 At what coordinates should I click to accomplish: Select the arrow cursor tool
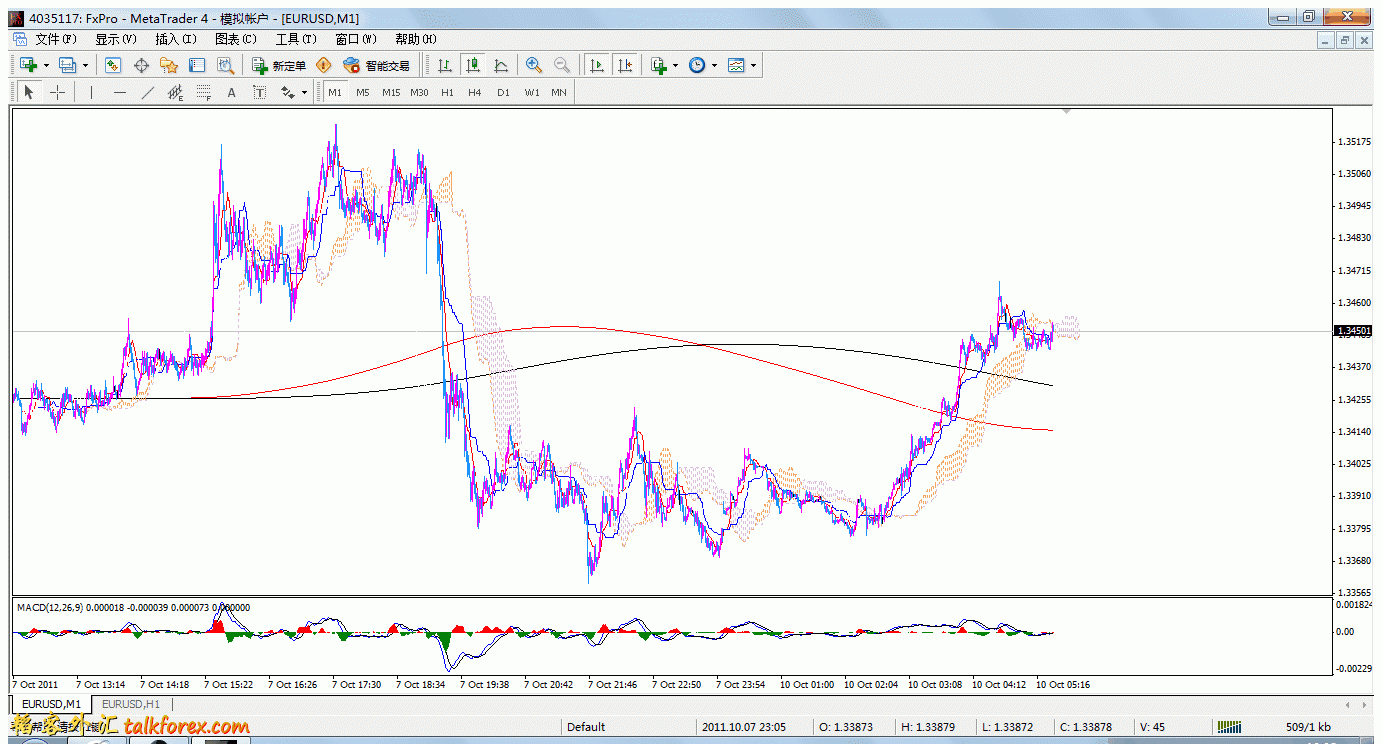click(28, 92)
